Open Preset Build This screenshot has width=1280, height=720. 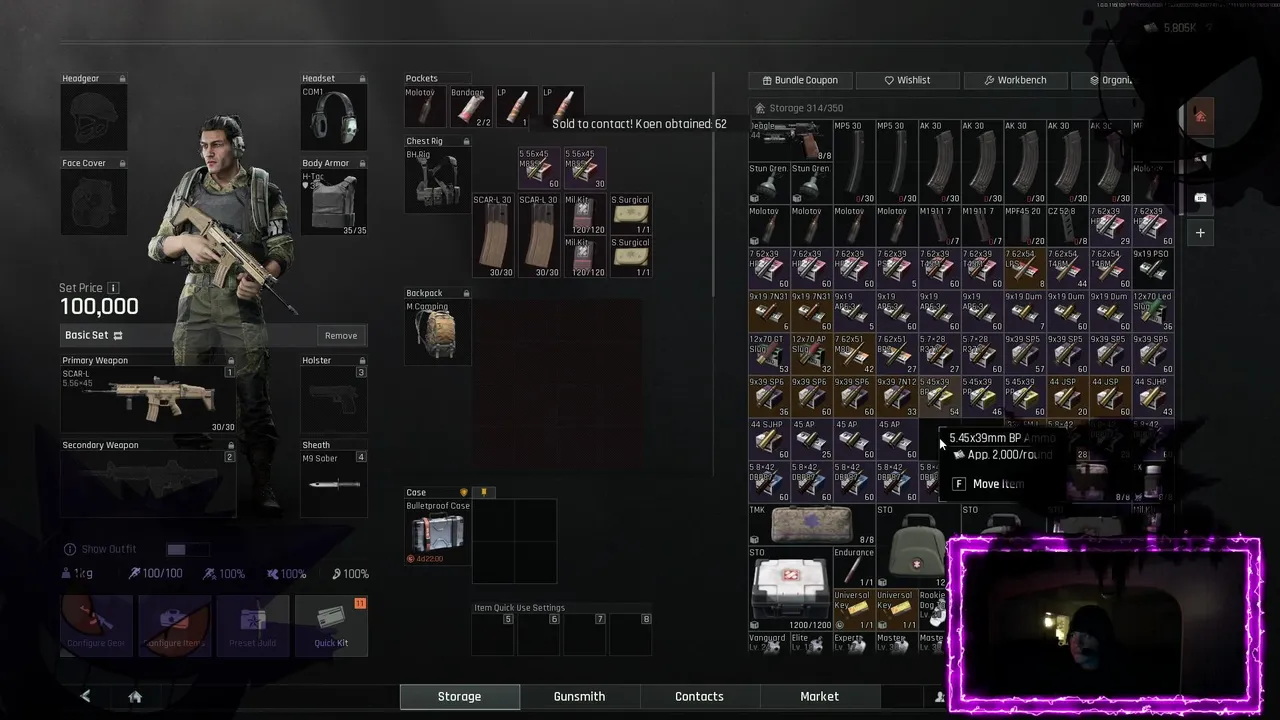(253, 626)
